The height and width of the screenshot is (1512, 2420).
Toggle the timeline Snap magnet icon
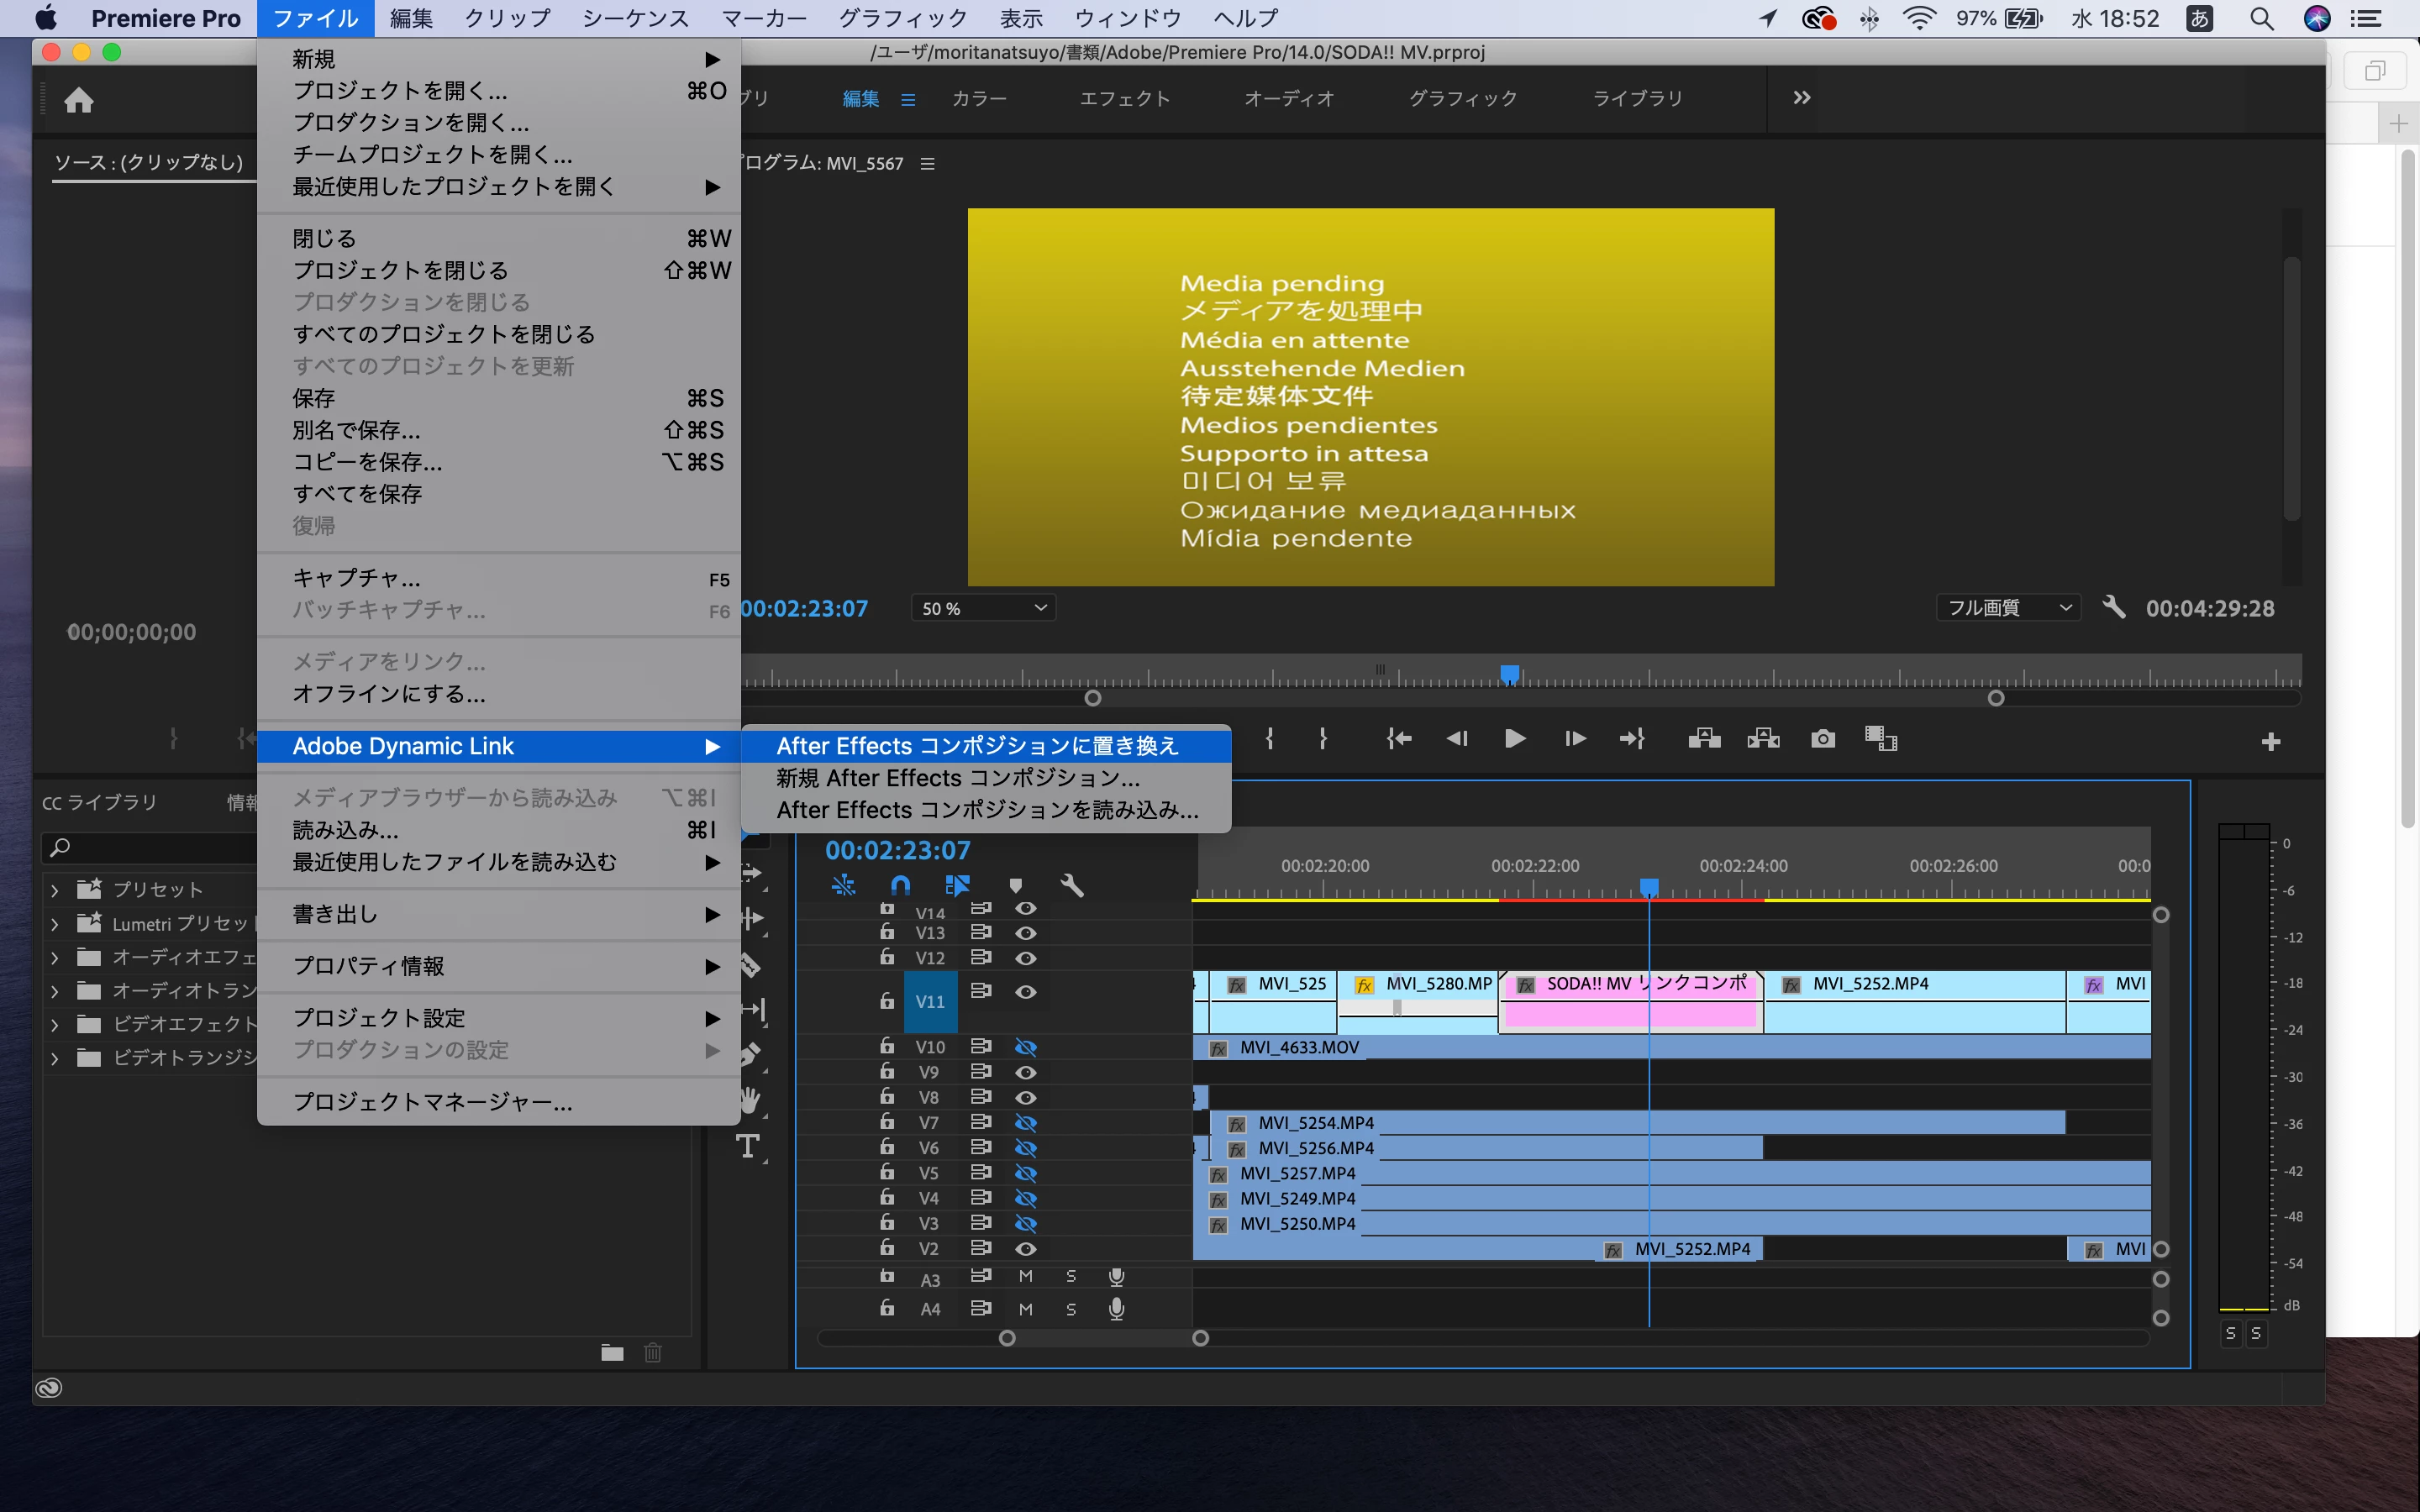tap(900, 885)
